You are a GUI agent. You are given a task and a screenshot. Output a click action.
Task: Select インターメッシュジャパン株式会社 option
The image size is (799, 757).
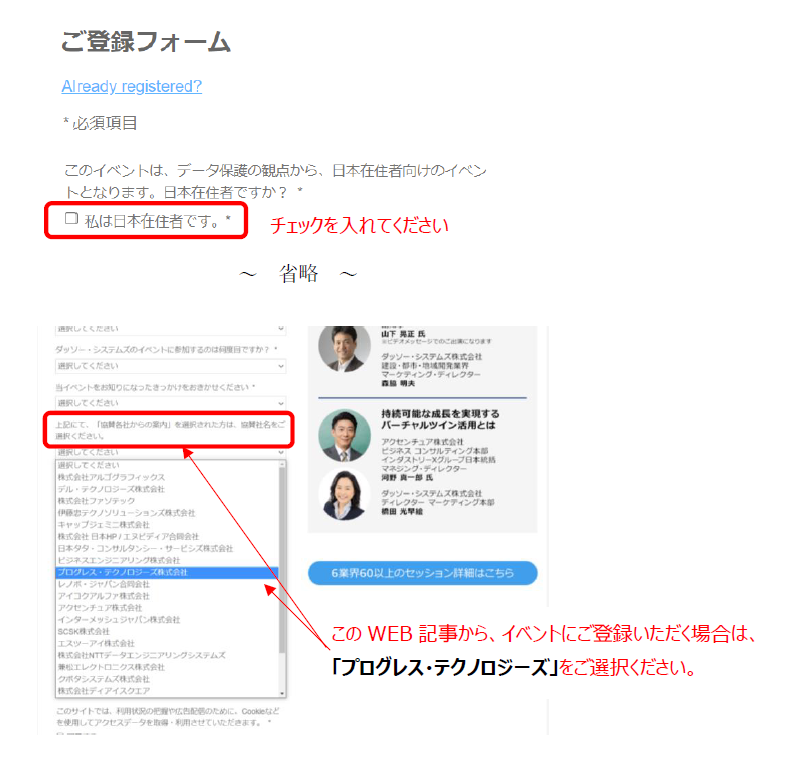point(167,619)
